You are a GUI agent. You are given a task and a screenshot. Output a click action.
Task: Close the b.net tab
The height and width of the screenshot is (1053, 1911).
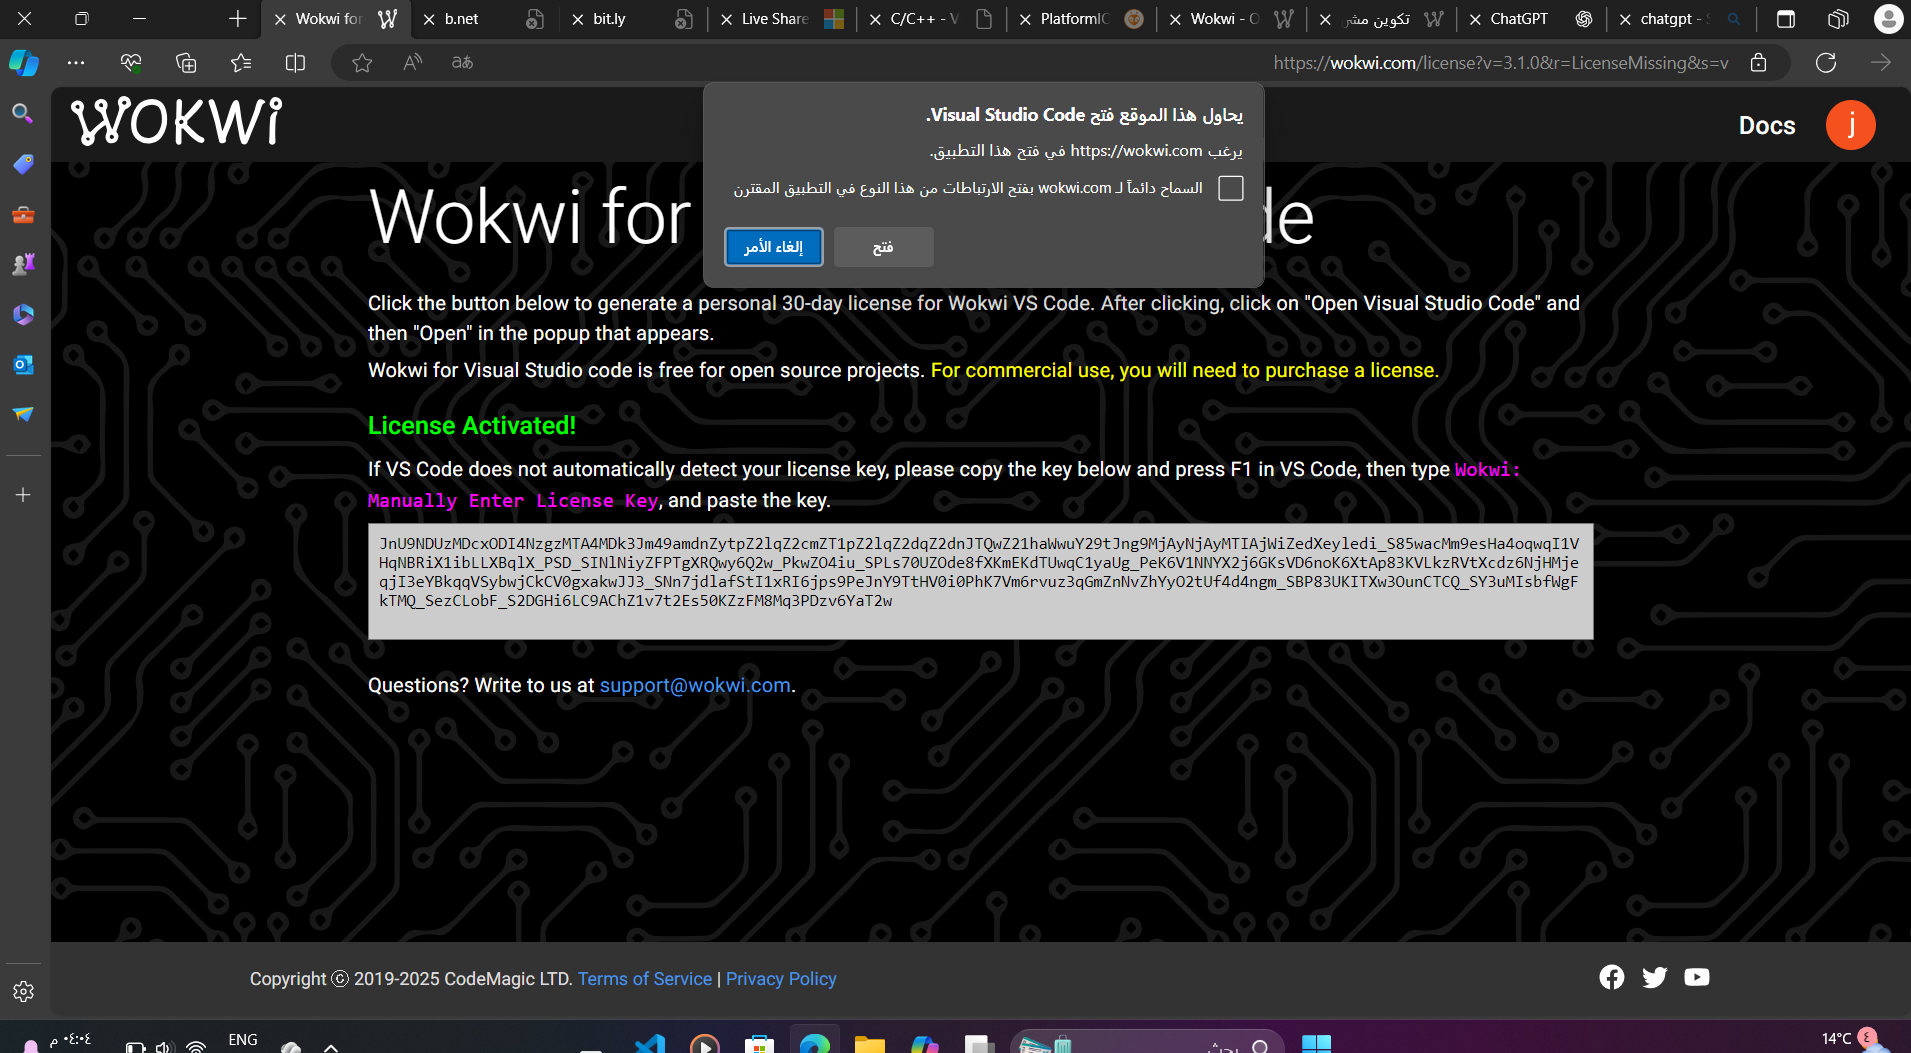(429, 19)
